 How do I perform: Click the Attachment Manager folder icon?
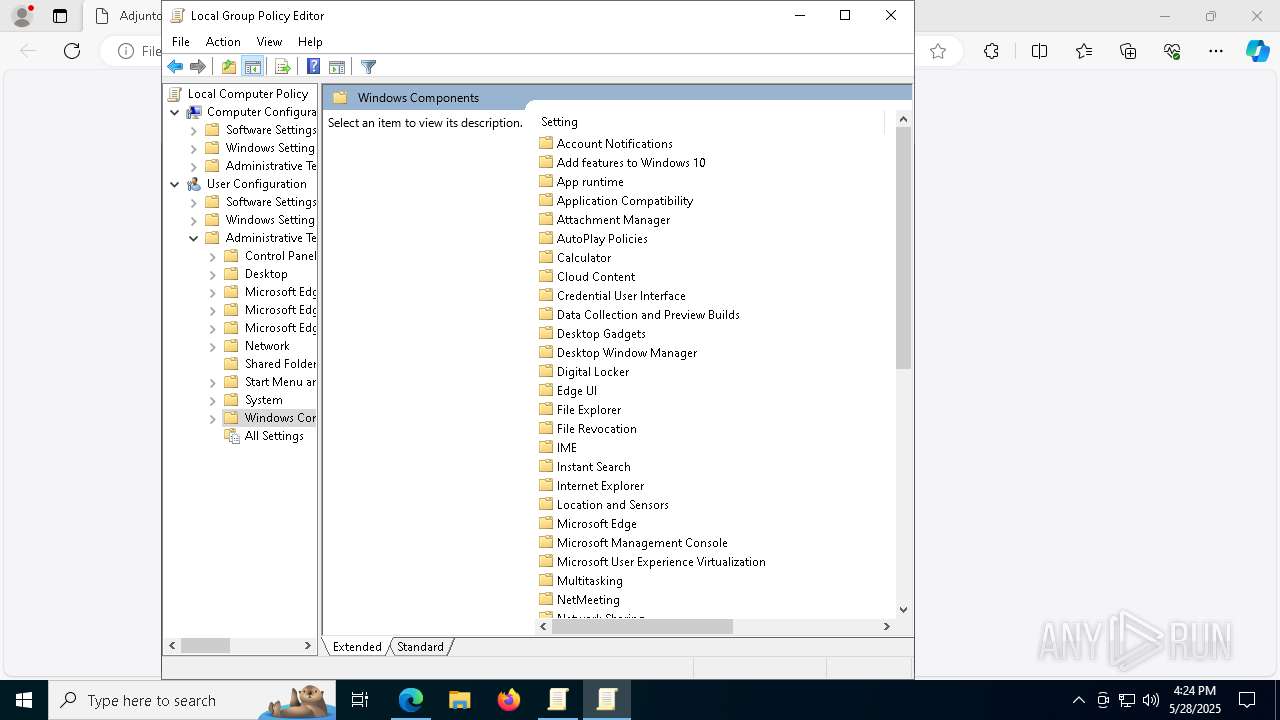pyautogui.click(x=546, y=219)
